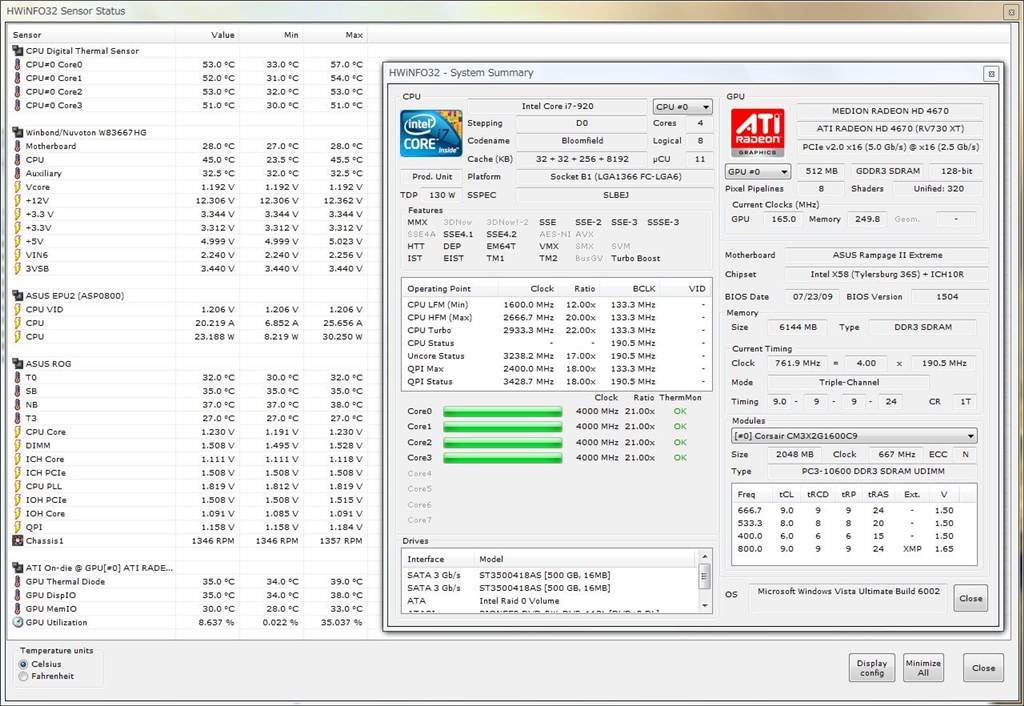Screen dimensions: 1024x706
Task: Select the CPU Digital Thermal Sensor group icon
Action: pos(17,51)
